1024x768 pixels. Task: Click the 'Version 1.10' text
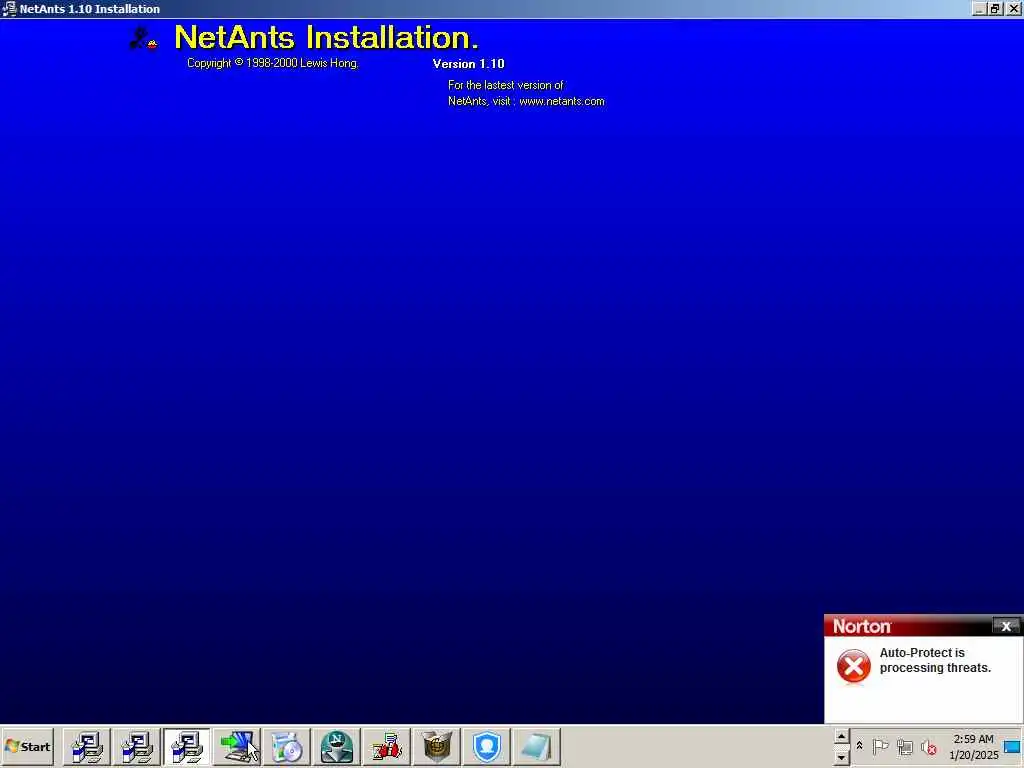click(x=468, y=63)
